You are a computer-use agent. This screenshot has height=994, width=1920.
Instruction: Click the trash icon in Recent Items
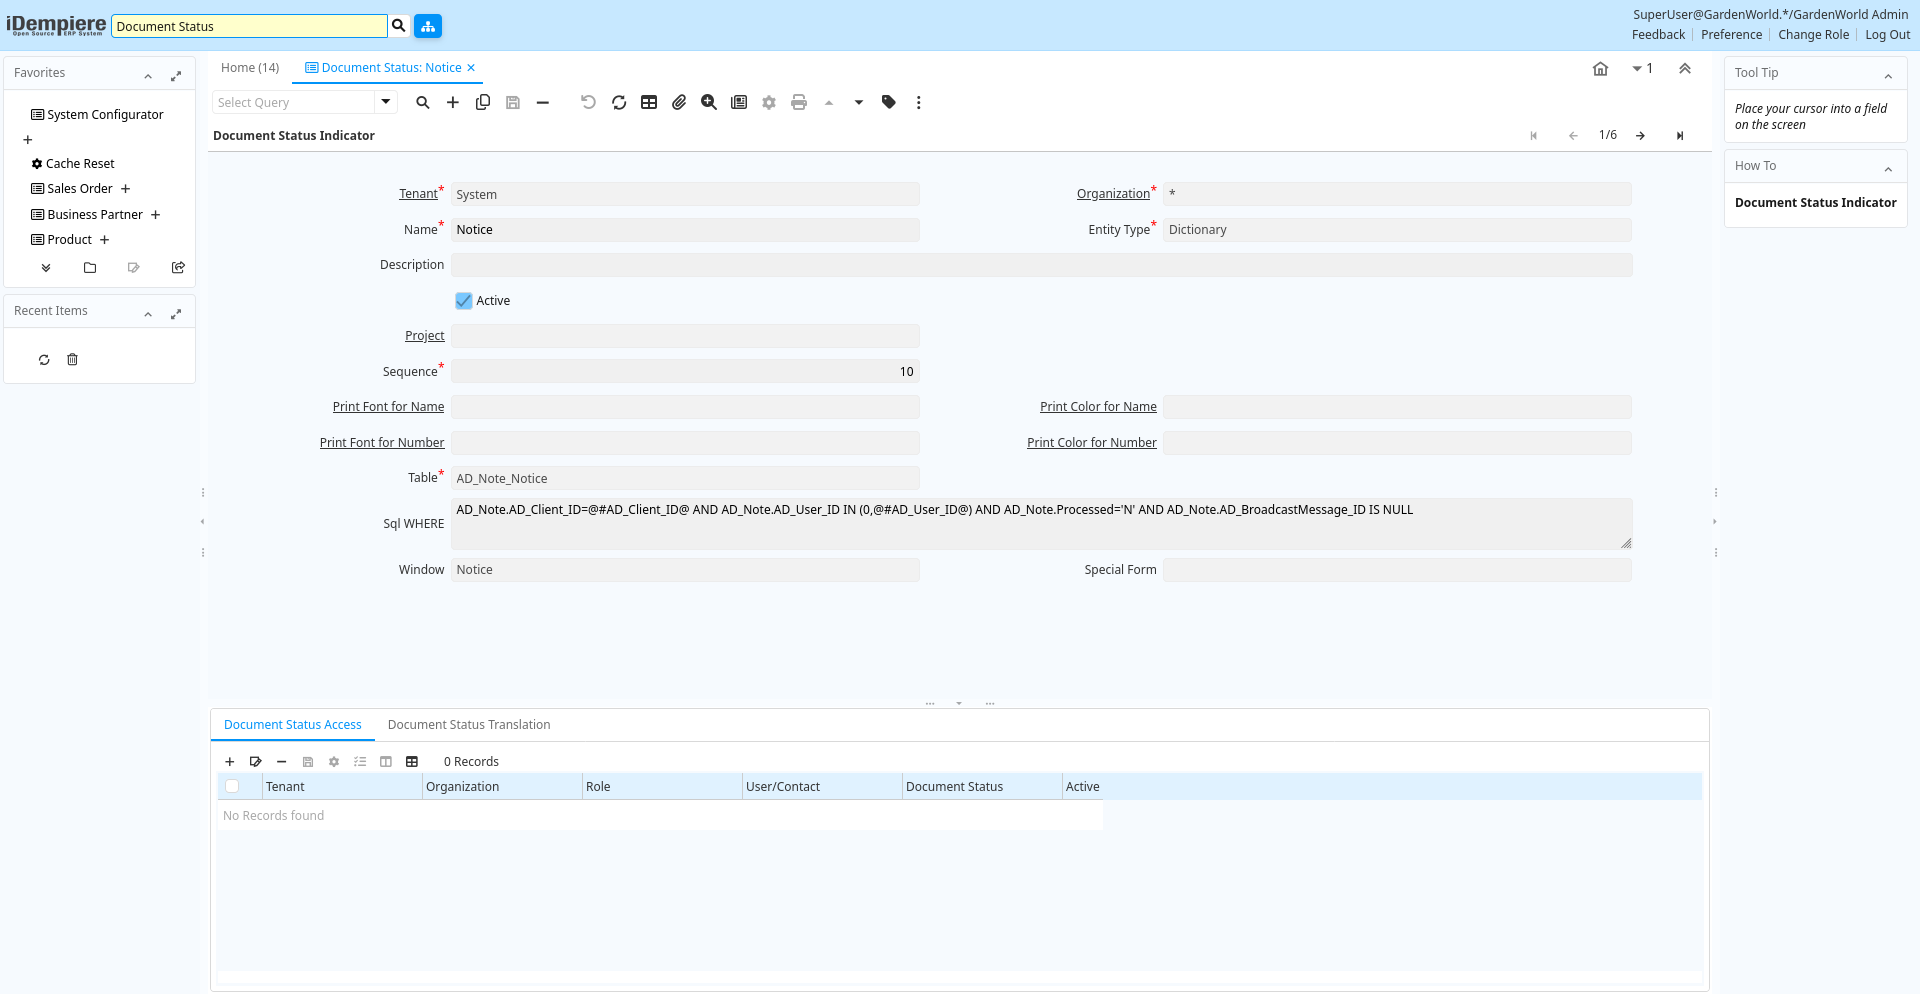coord(72,360)
